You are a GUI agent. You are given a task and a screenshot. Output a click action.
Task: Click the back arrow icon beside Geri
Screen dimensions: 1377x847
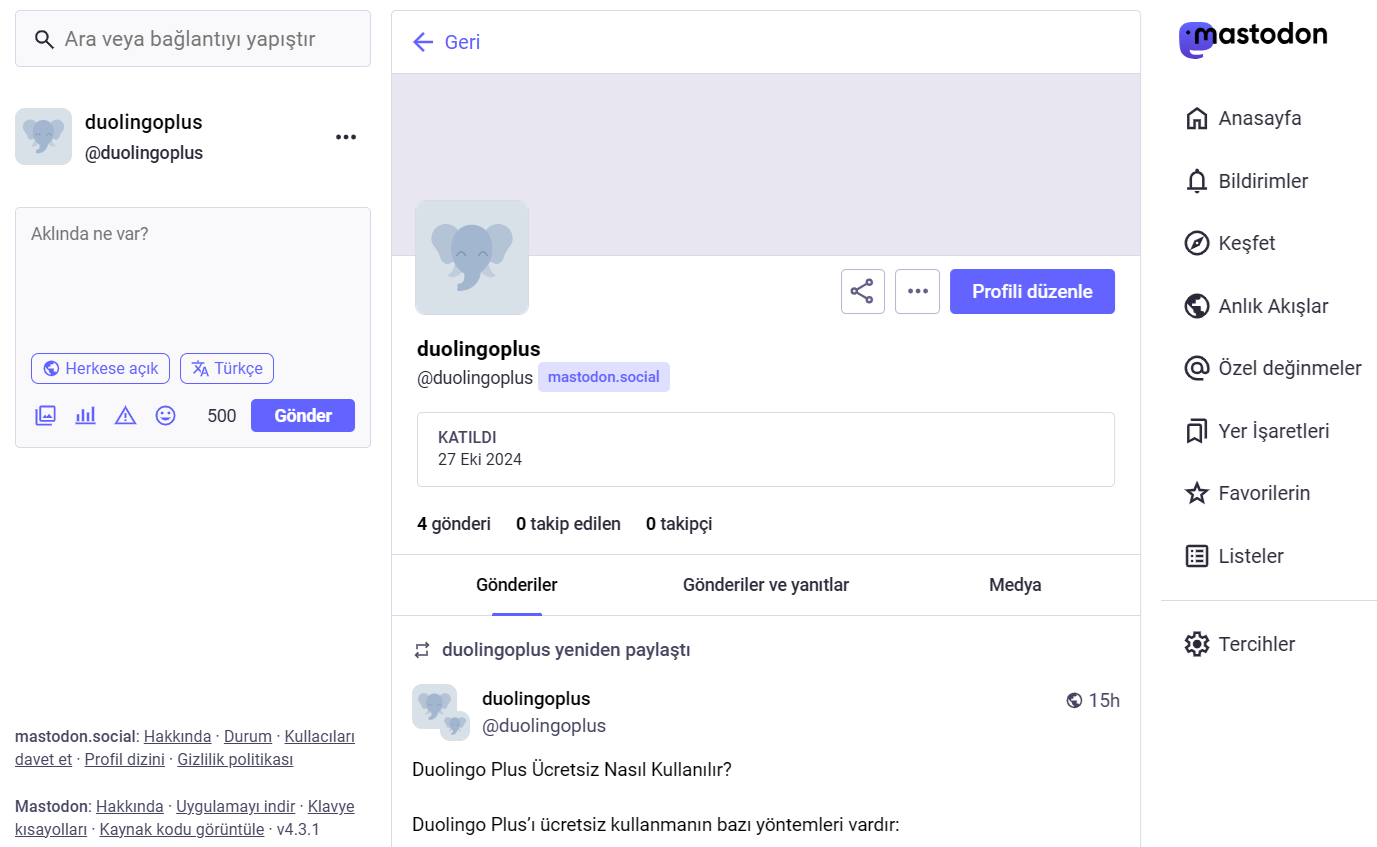423,42
